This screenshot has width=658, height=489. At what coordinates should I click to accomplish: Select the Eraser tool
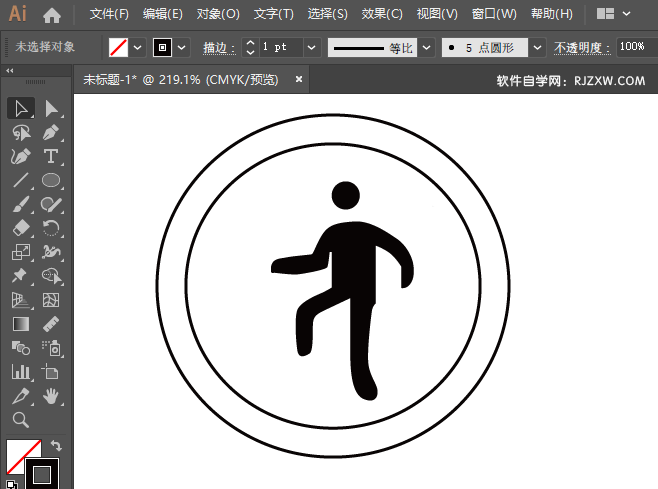[x=21, y=228]
